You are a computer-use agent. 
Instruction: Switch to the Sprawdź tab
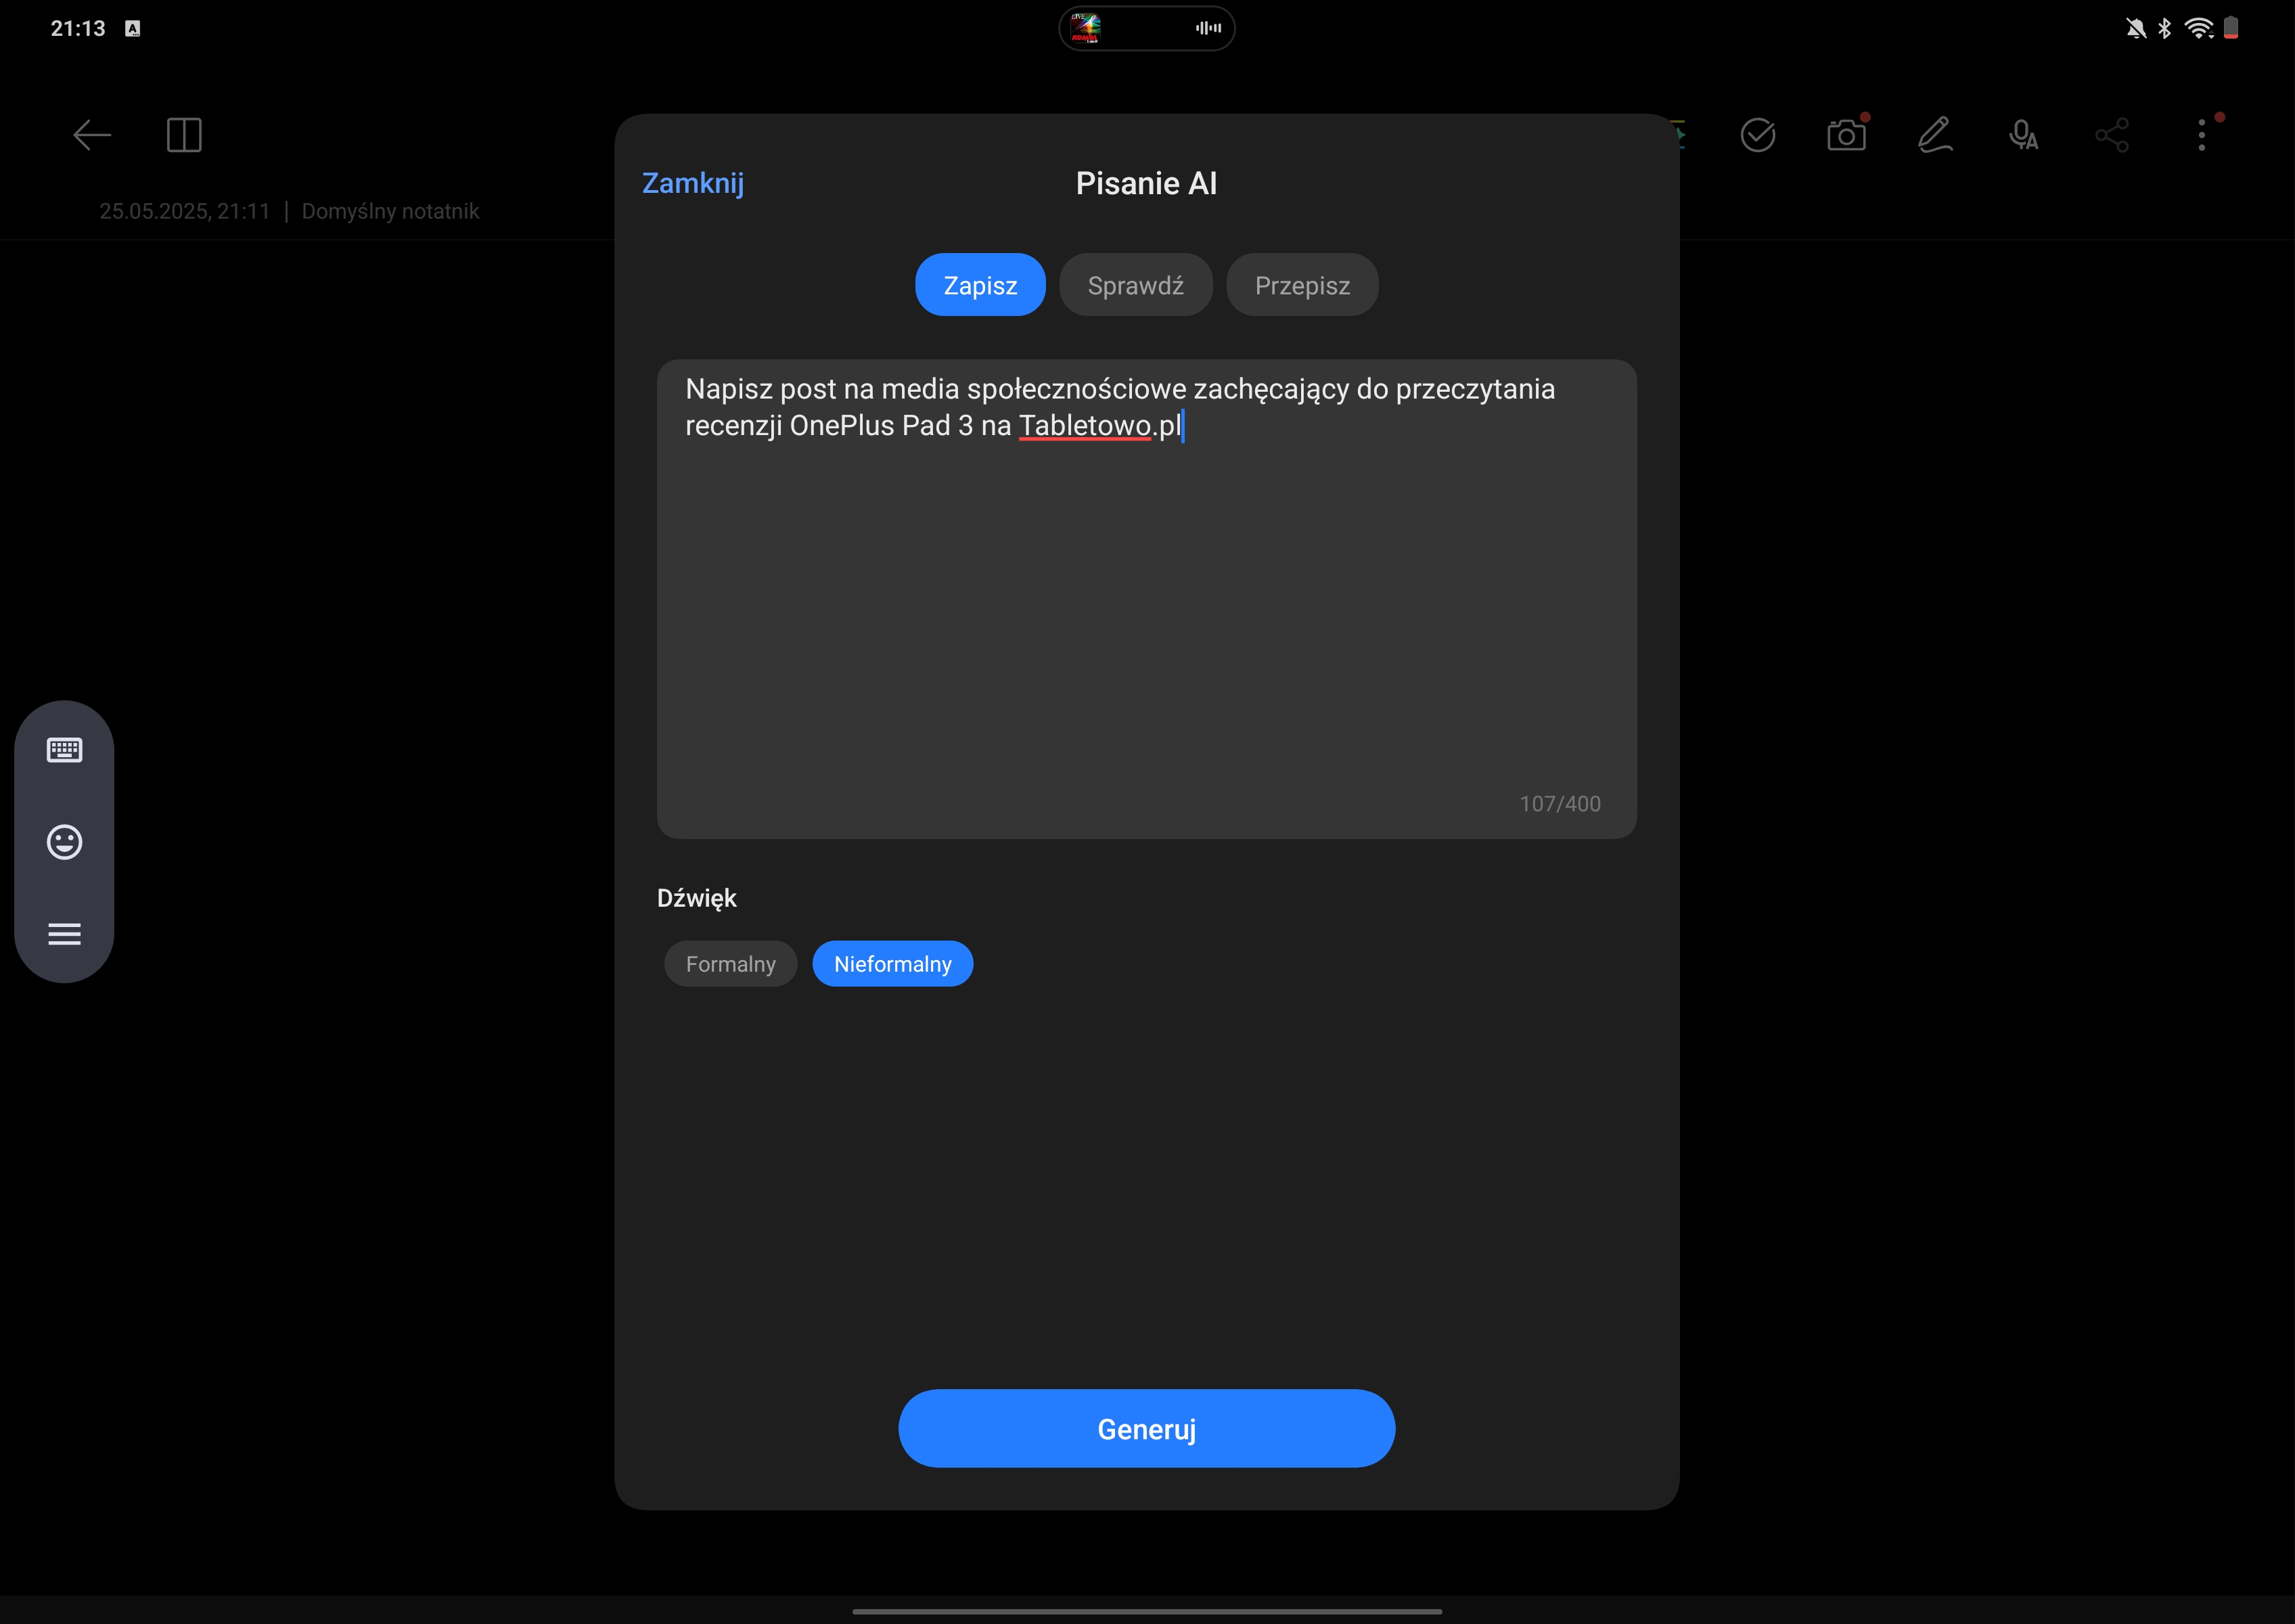(x=1136, y=285)
